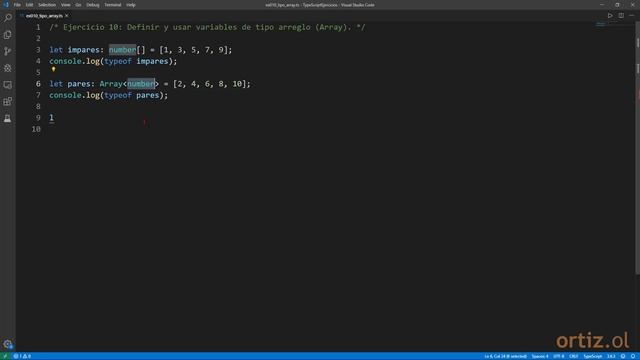Click line number 1 in gutter

tap(38, 27)
